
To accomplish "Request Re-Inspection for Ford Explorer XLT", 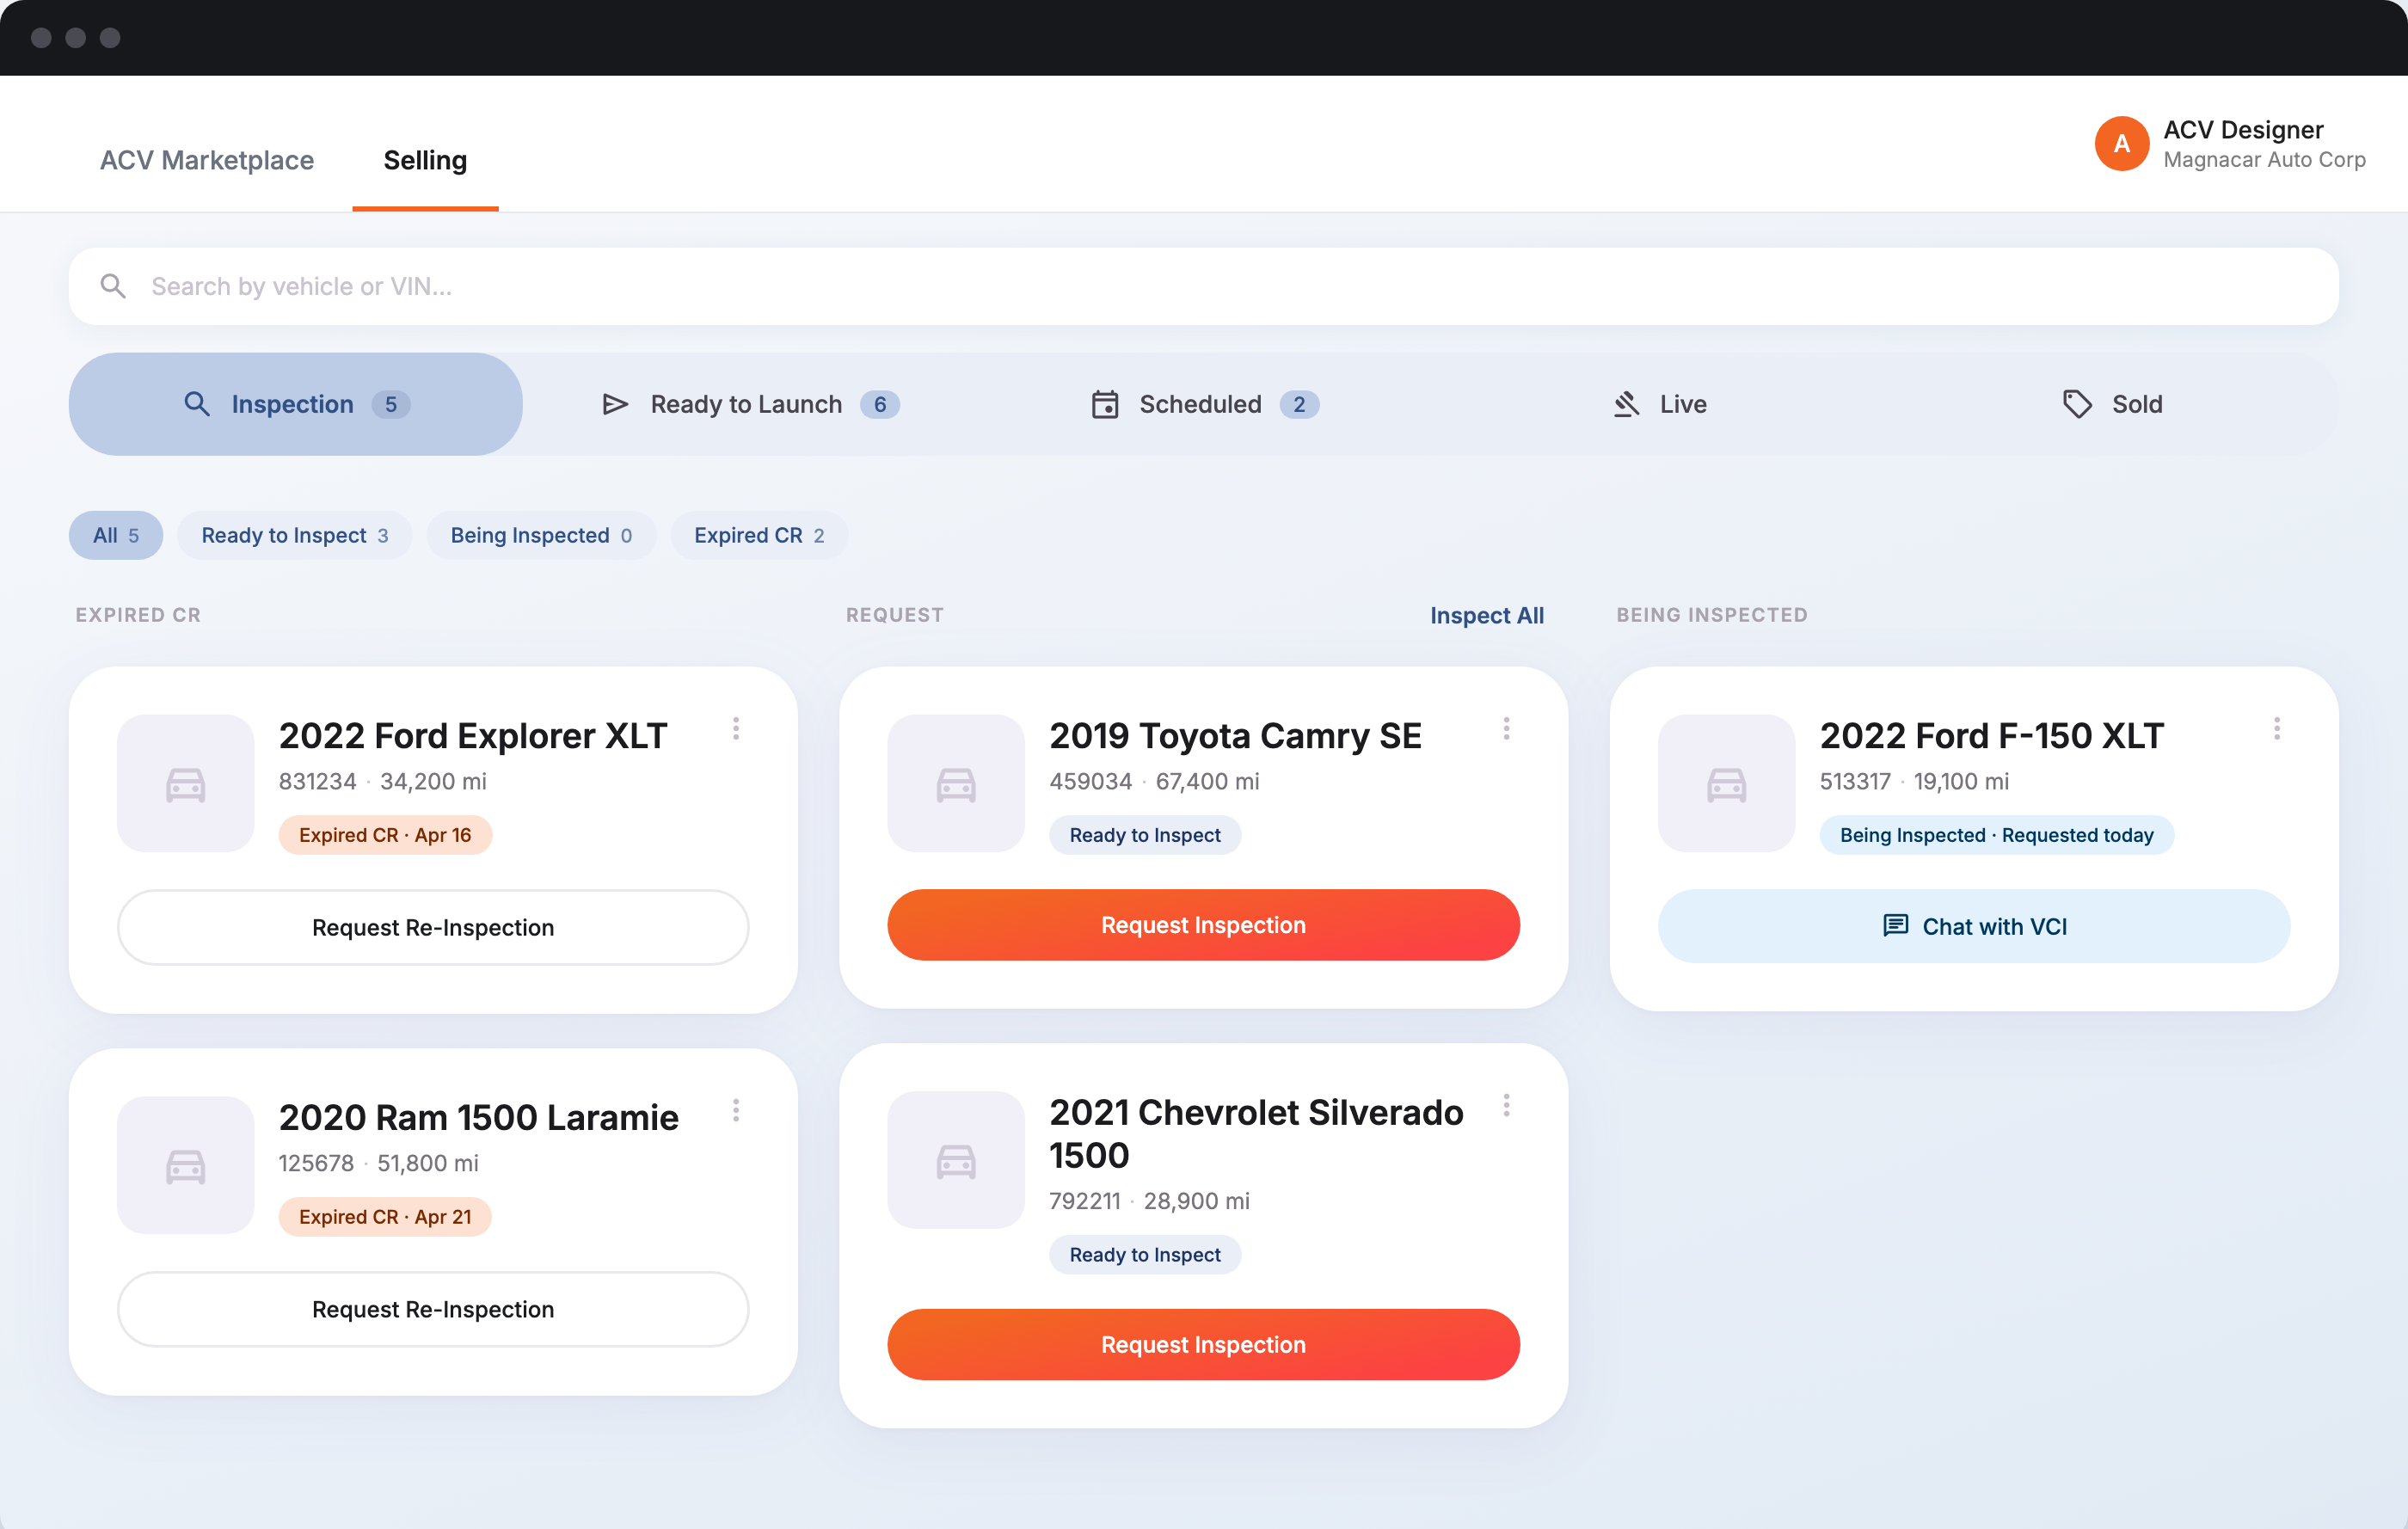I will tap(433, 927).
